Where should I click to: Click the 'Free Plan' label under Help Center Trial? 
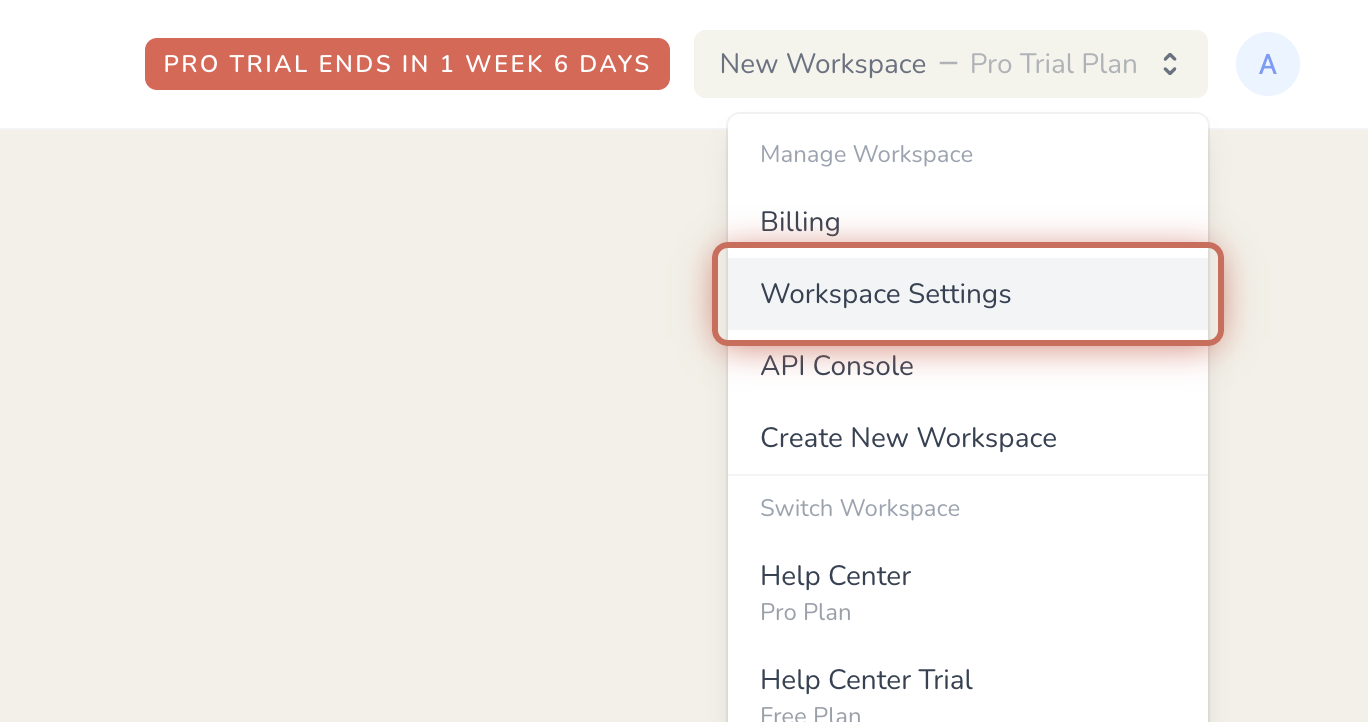810,714
